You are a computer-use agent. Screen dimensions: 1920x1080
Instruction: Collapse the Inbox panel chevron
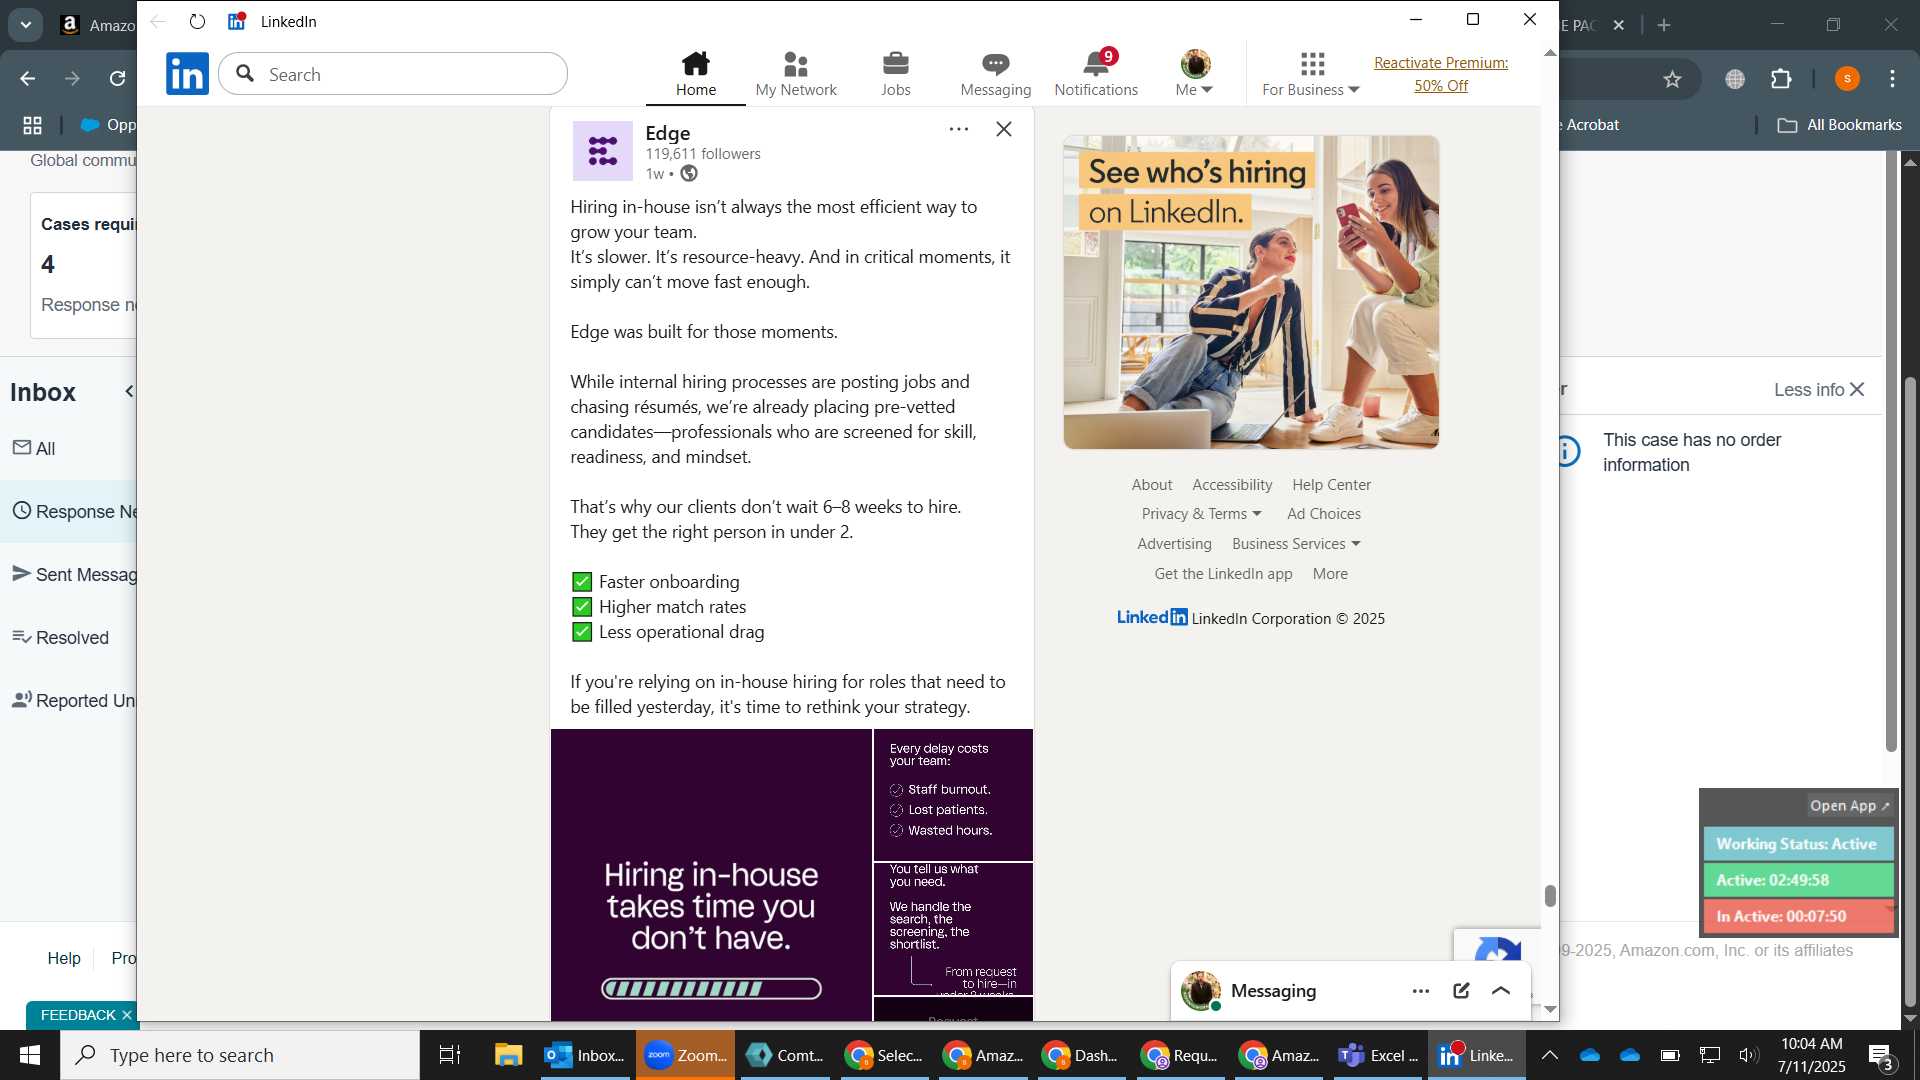129,391
